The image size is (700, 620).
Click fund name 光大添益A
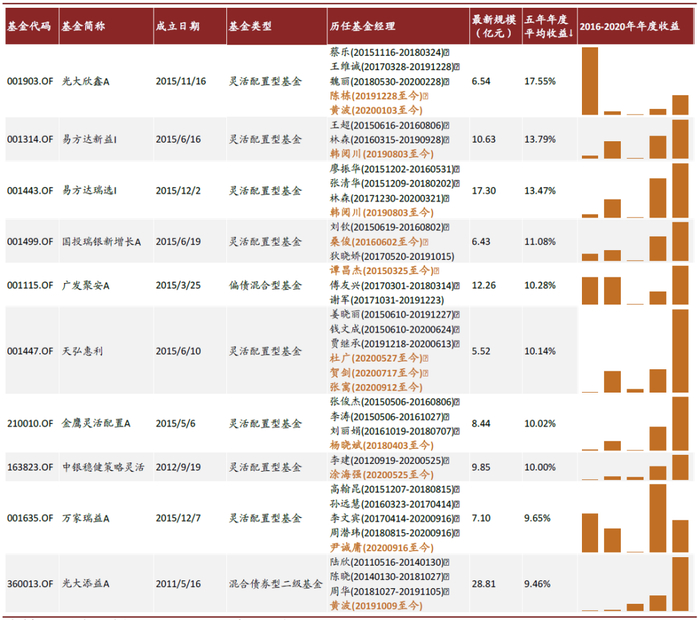tap(86, 583)
